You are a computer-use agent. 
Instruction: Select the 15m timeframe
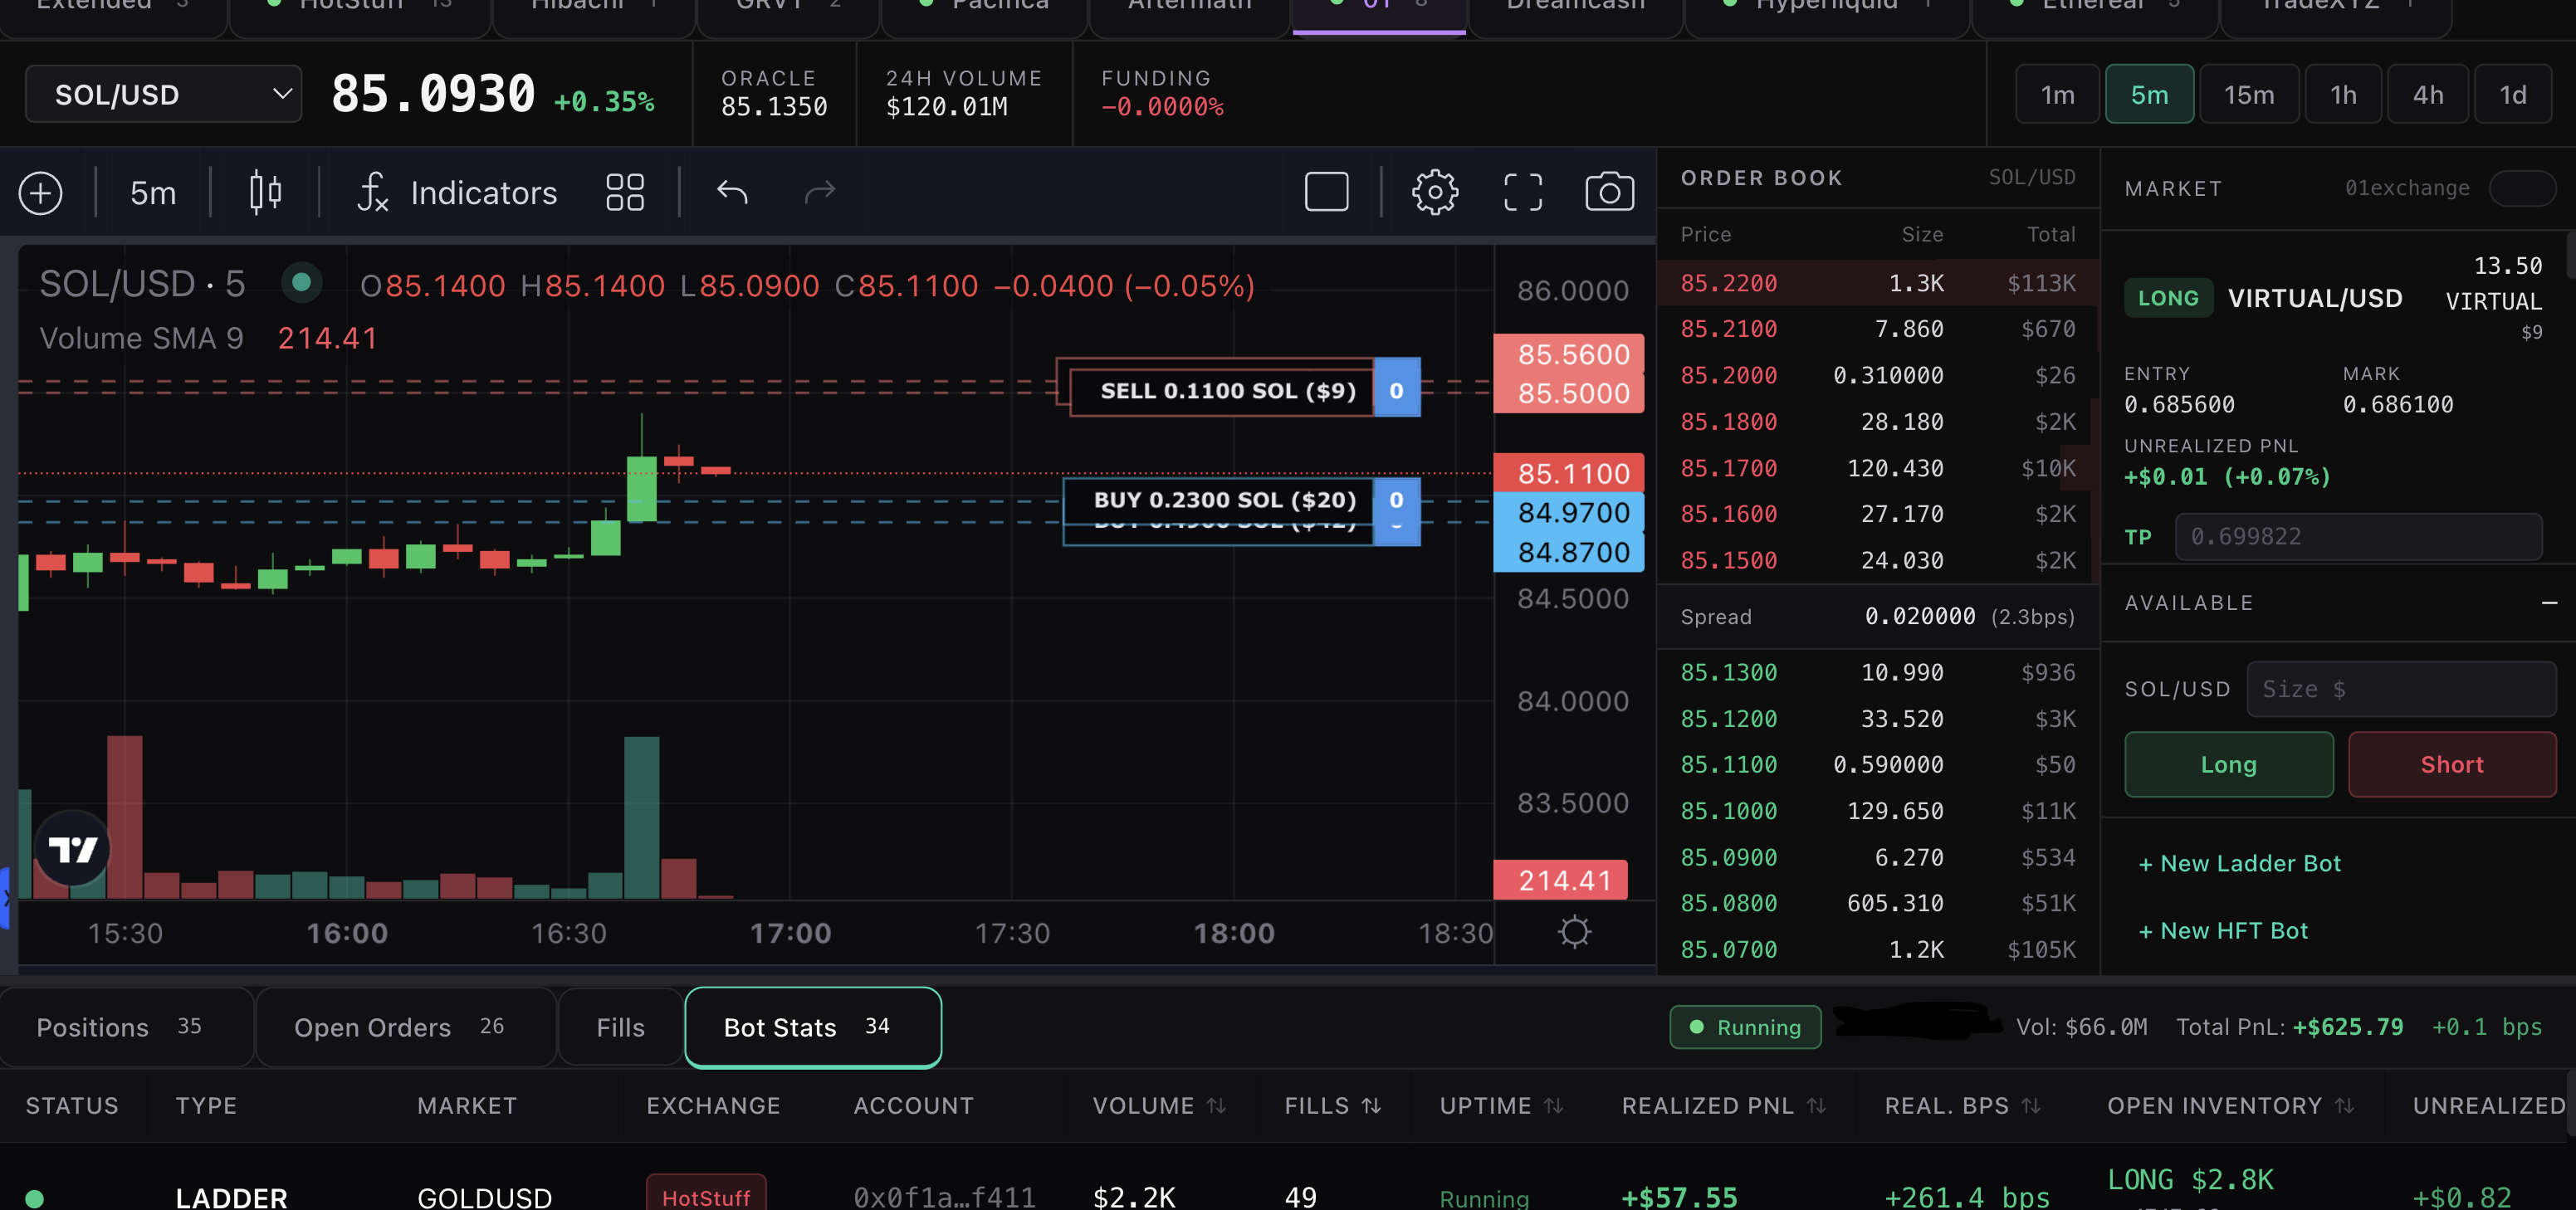[x=2249, y=94]
